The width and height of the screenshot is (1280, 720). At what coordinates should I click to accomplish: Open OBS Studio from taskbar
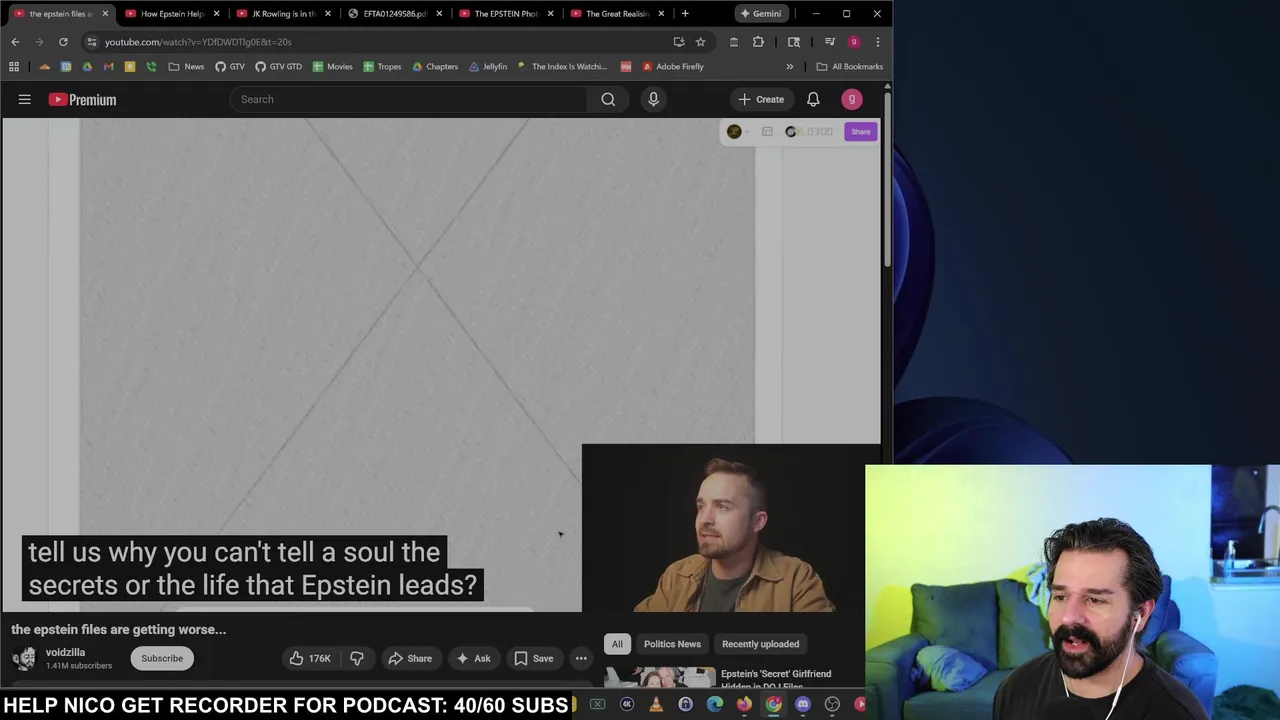pyautogui.click(x=832, y=704)
